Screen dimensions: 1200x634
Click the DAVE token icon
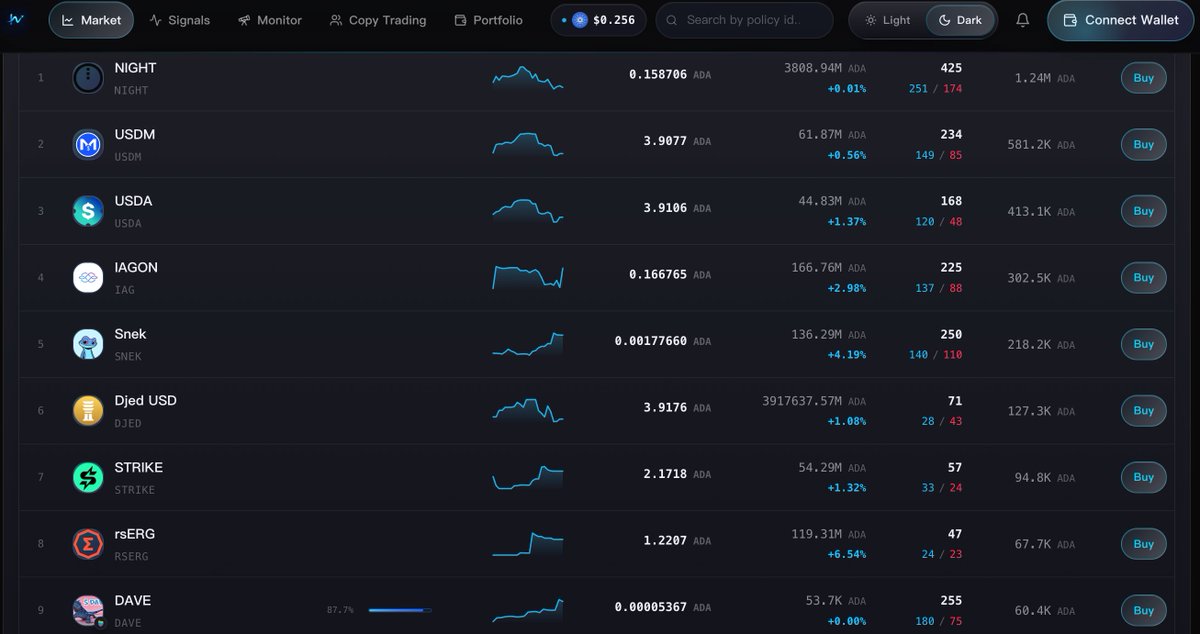coord(88,610)
